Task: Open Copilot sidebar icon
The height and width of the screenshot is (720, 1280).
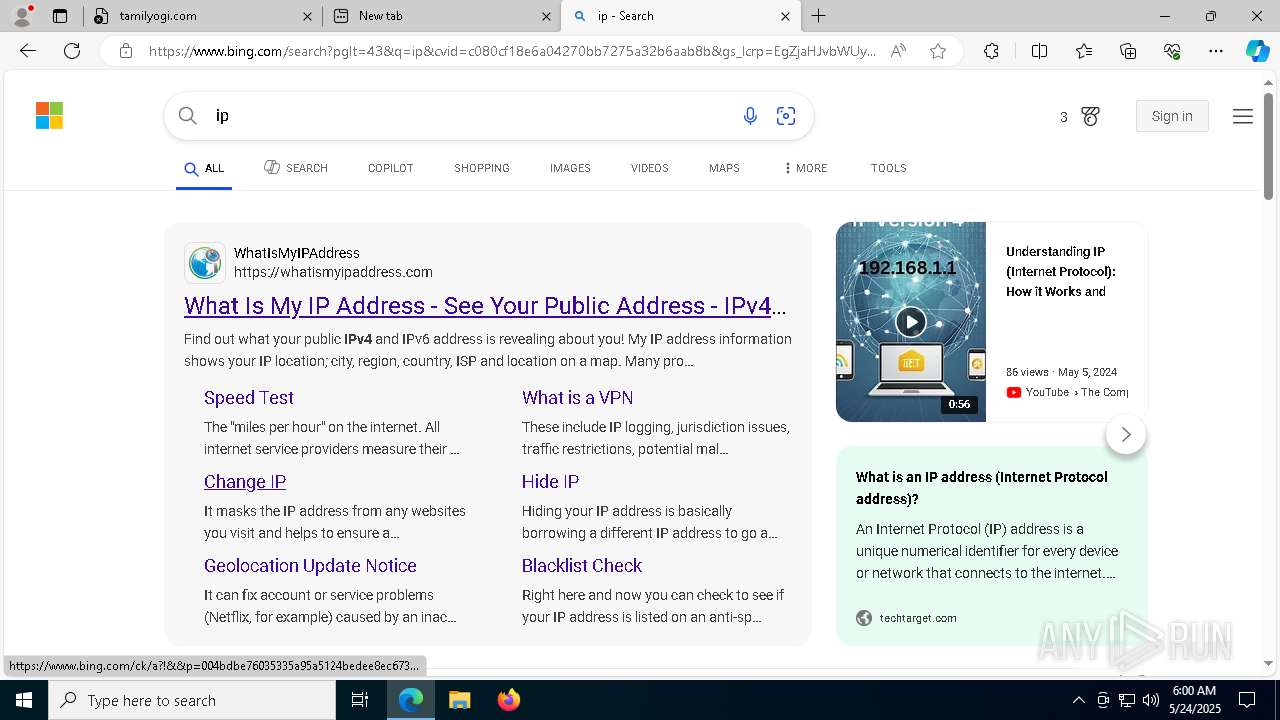Action: tap(1257, 51)
